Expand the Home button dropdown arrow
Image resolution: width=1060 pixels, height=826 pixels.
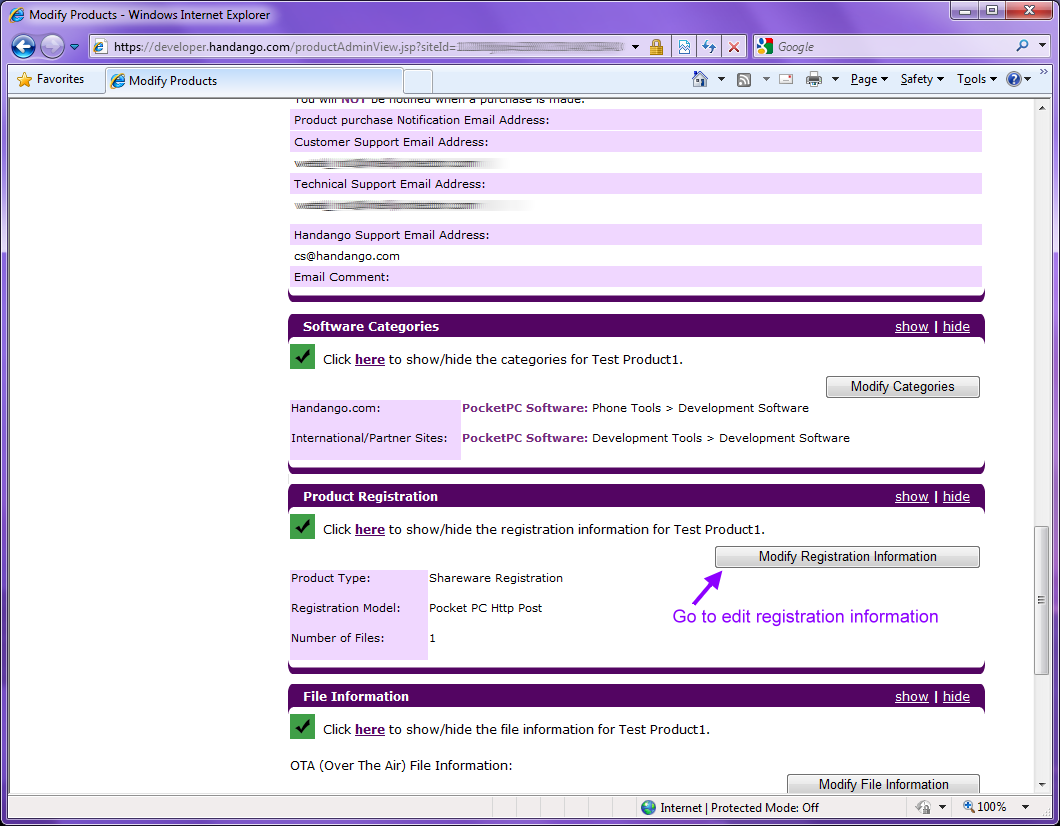(721, 79)
